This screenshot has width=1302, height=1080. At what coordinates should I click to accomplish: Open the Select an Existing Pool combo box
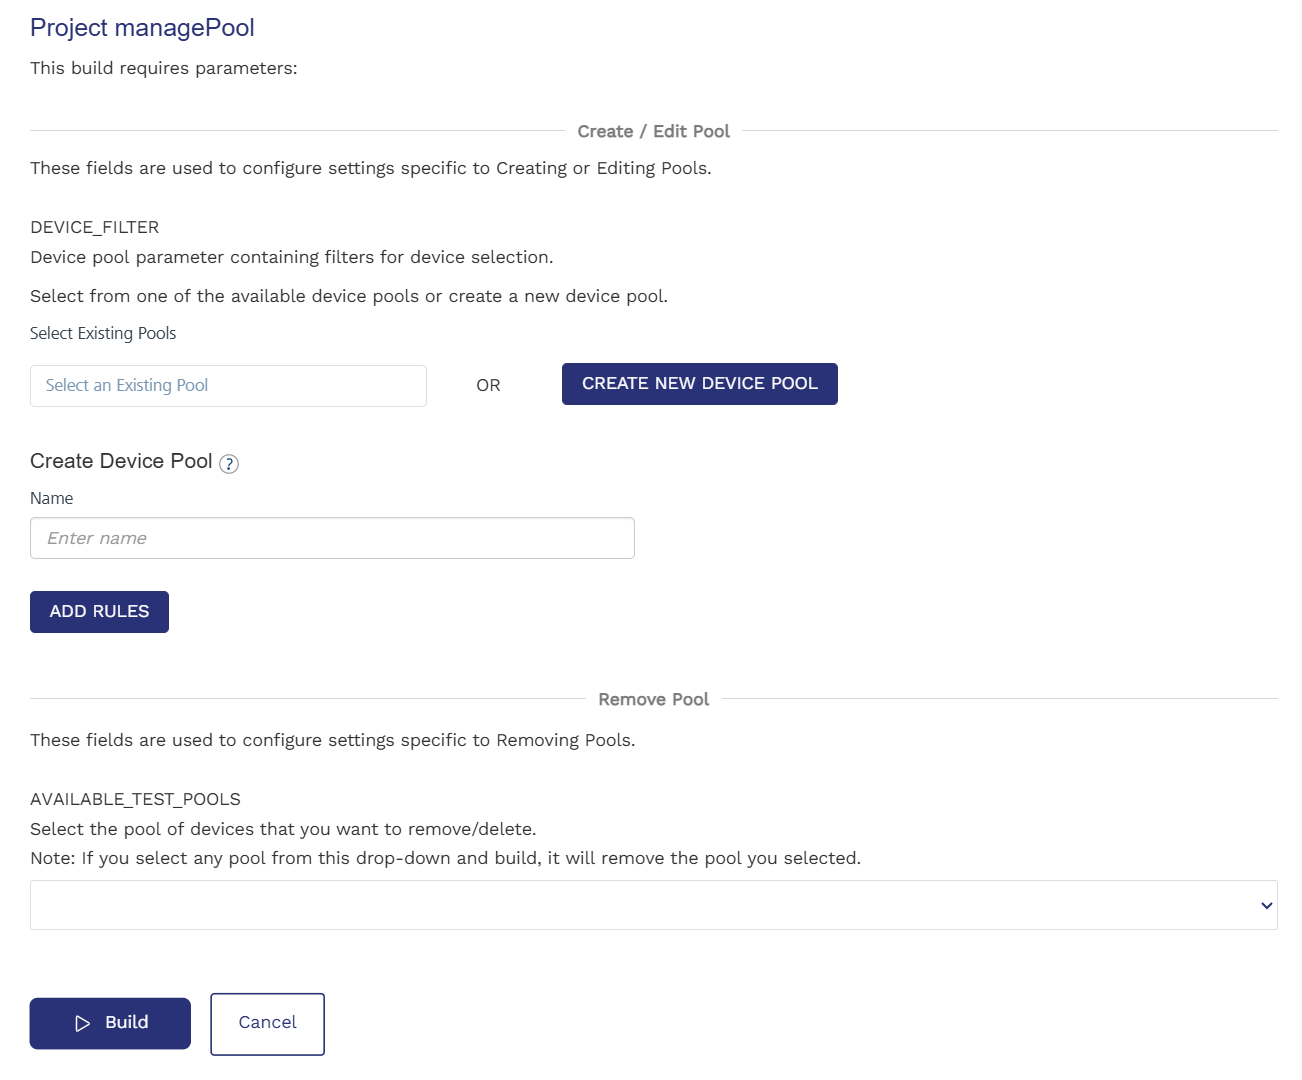click(x=228, y=386)
